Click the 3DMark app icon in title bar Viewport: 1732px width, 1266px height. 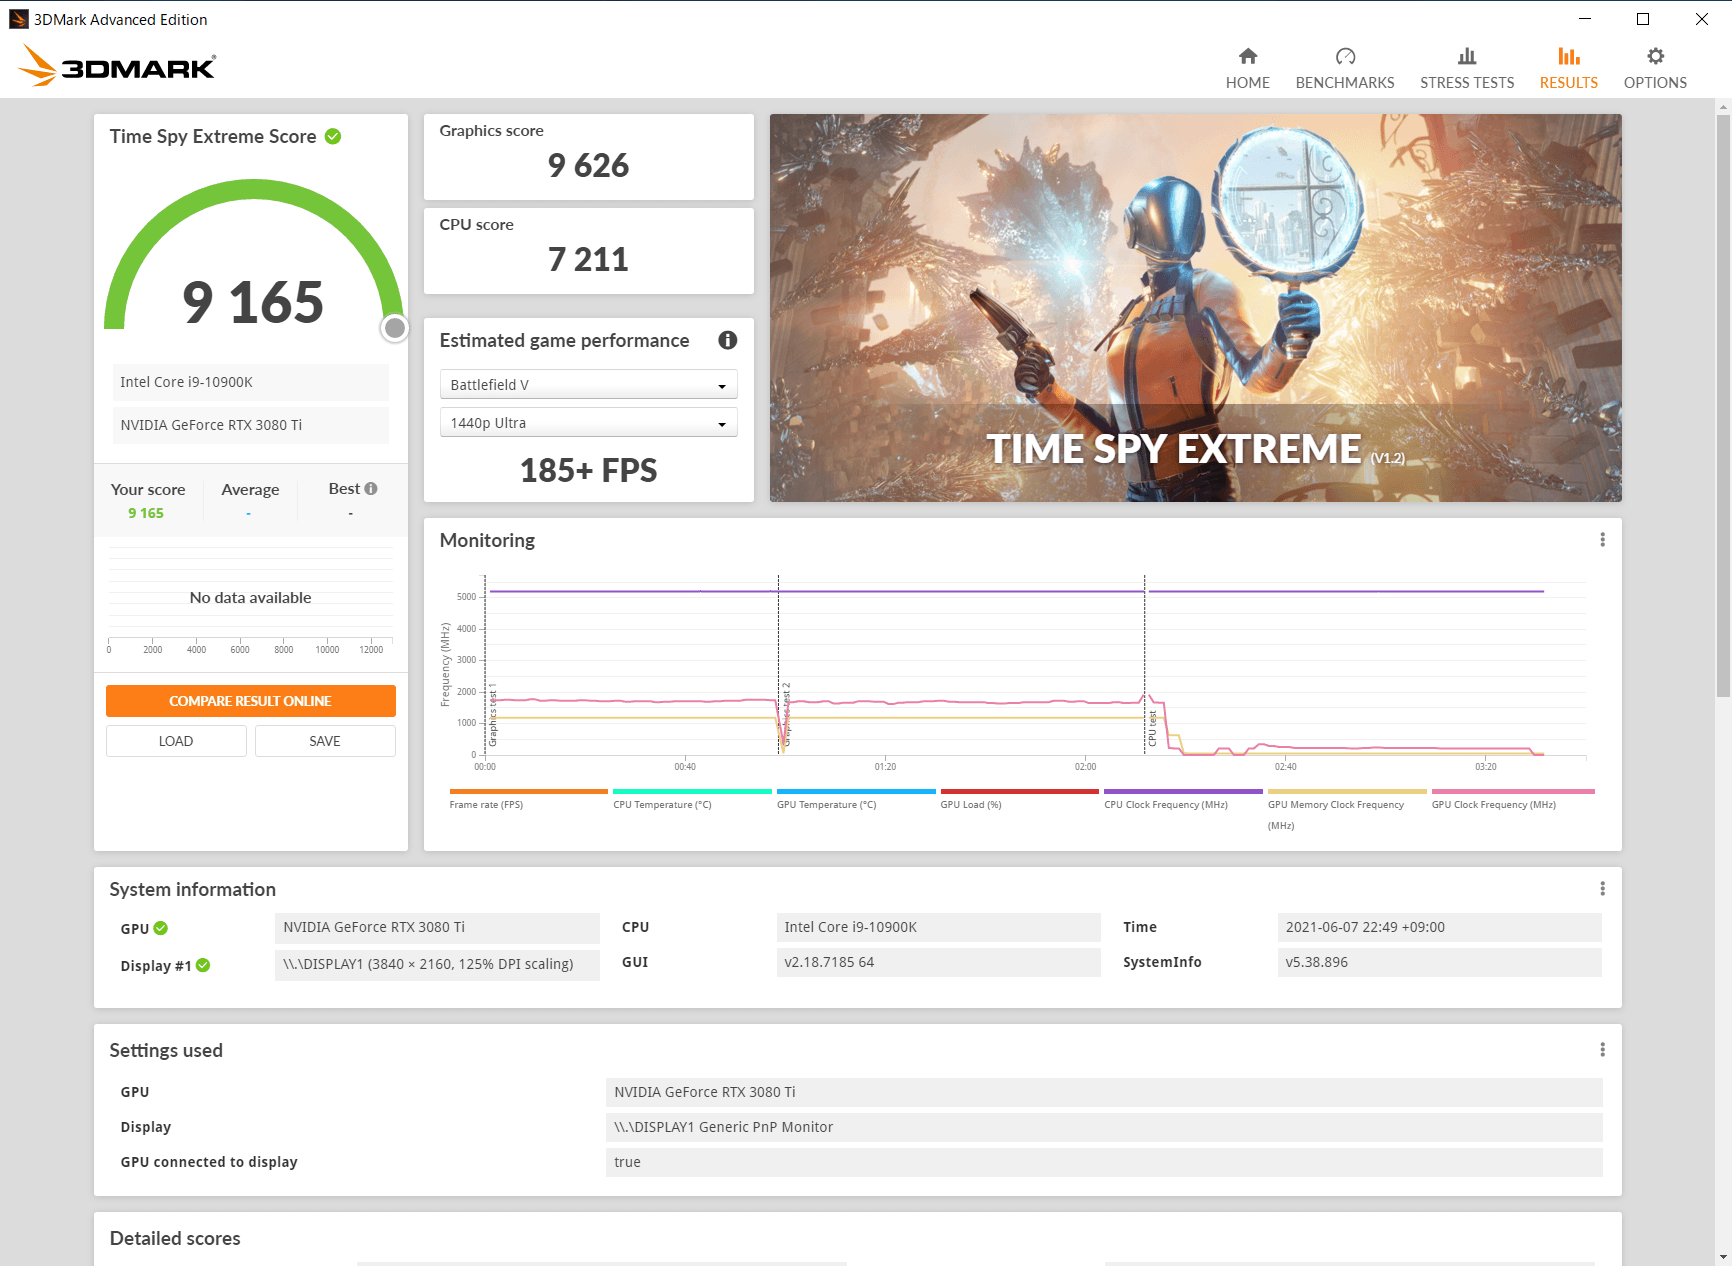(18, 19)
